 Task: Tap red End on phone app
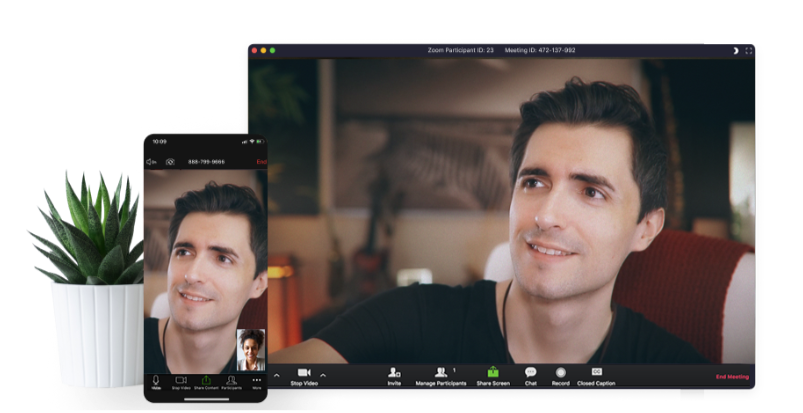[261, 162]
